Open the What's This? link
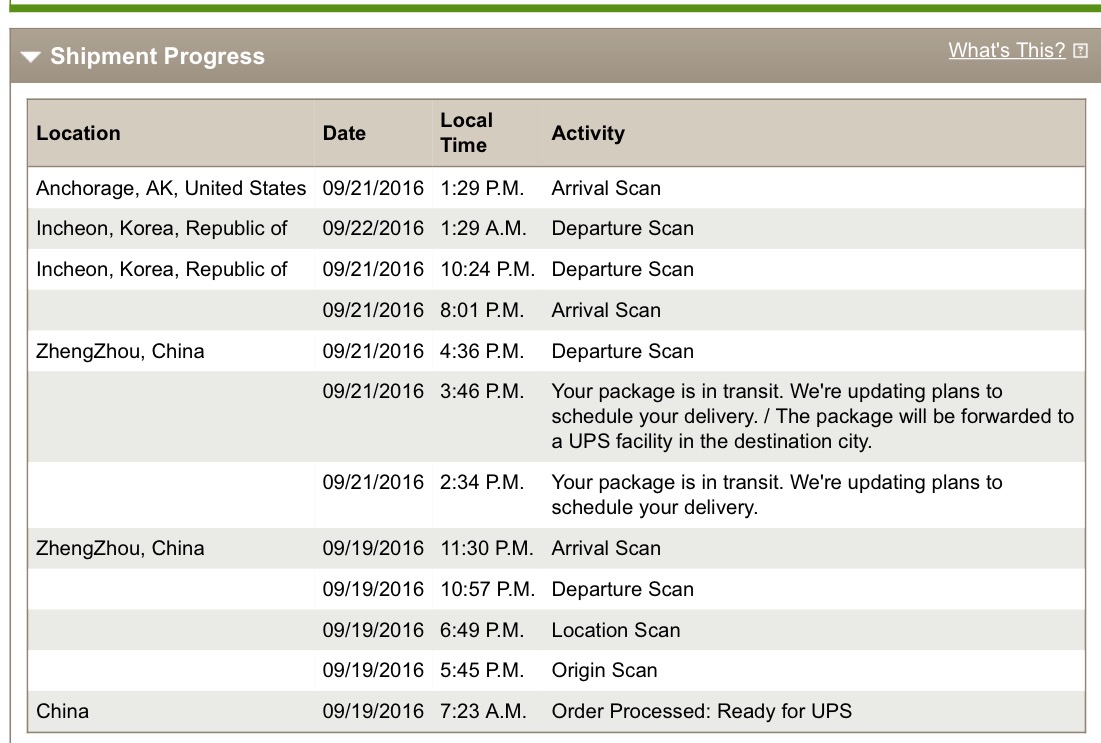This screenshot has height=743, width=1101. [x=1006, y=51]
